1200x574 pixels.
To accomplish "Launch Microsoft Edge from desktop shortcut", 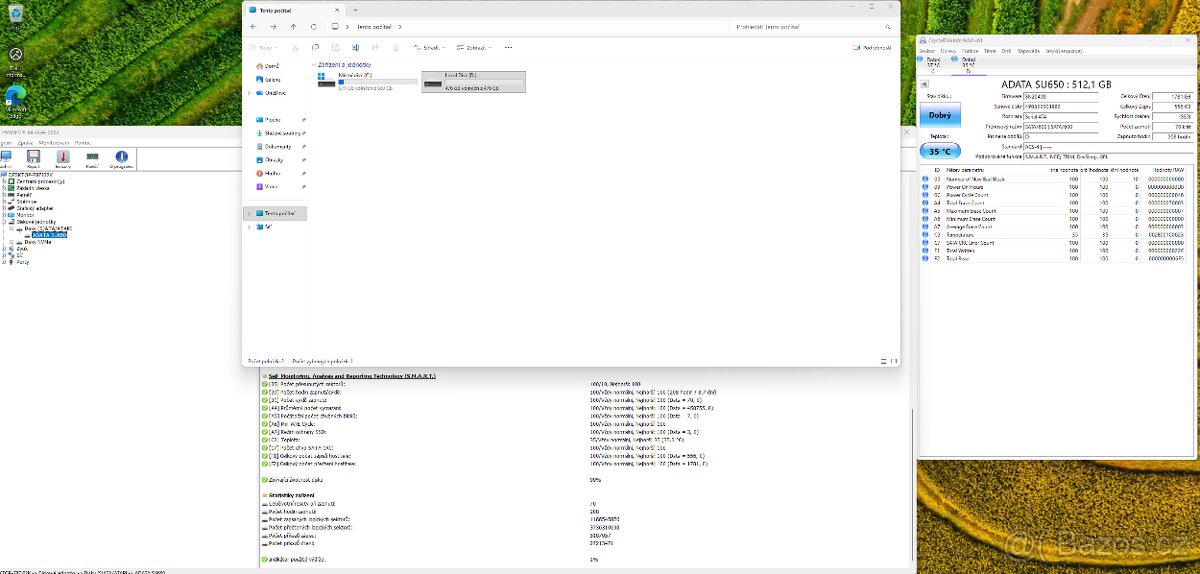I will click(16, 95).
